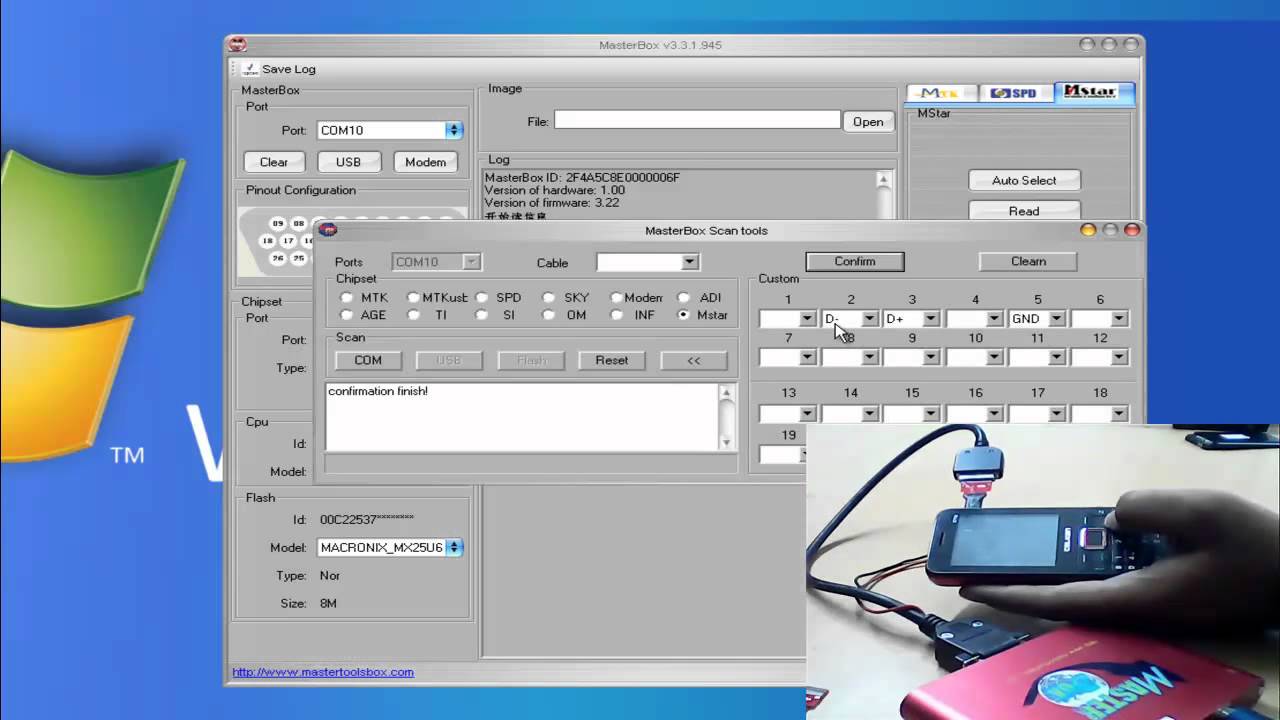The width and height of the screenshot is (1280, 720).
Task: Open custom pin 5 dropdown showing GND
Action: (1056, 319)
